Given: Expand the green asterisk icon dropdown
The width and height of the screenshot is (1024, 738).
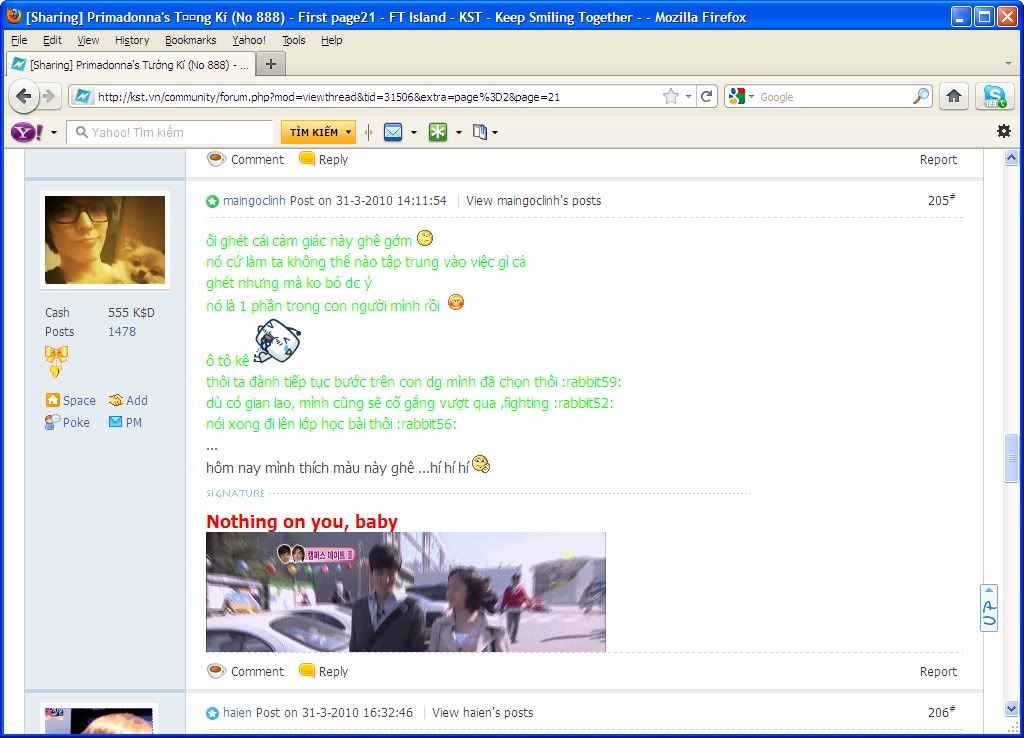Looking at the screenshot, I should 458,133.
